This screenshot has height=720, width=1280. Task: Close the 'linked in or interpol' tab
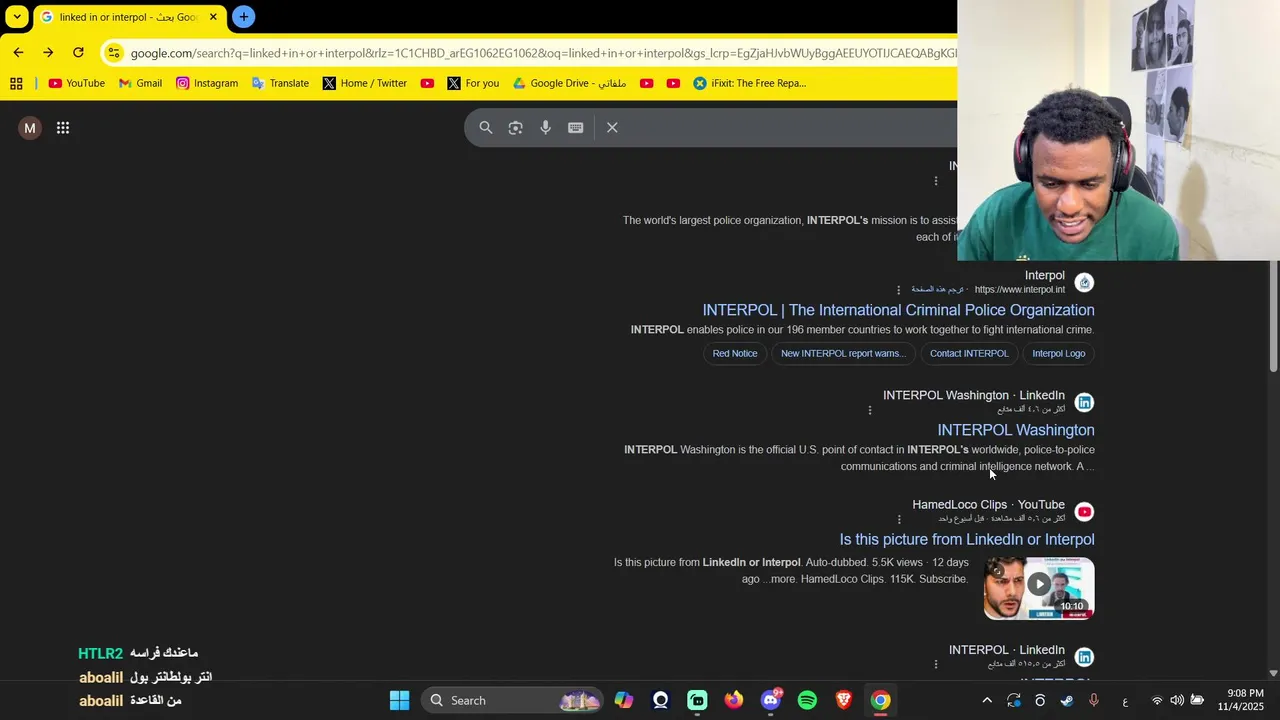[213, 17]
